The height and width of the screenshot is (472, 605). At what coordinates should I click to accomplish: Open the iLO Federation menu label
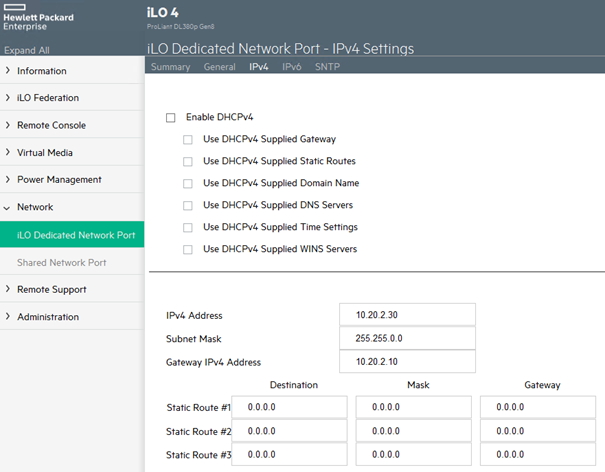tap(48, 98)
